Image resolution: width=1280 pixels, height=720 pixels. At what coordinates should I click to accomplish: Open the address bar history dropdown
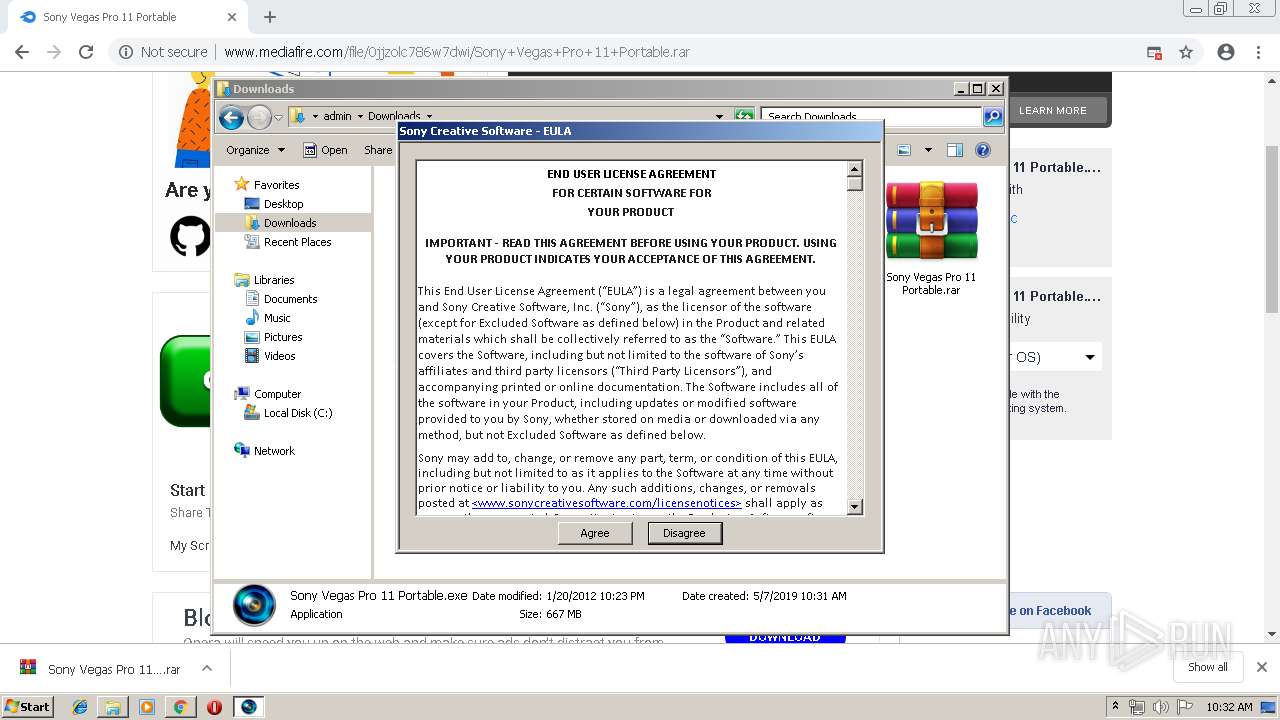click(719, 117)
